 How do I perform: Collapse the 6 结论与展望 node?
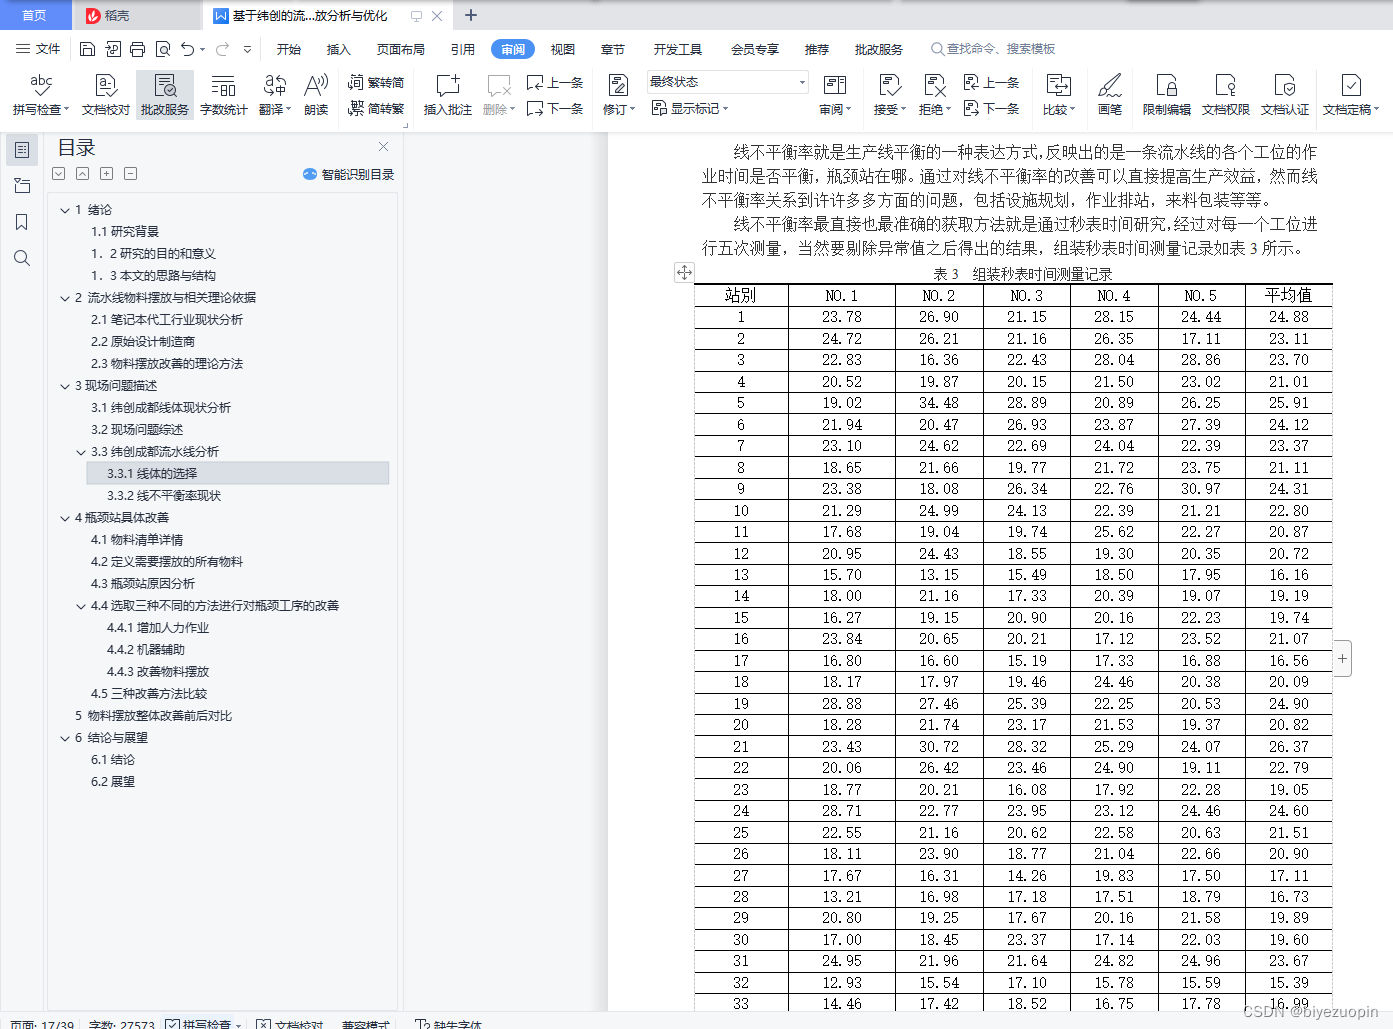(x=65, y=738)
